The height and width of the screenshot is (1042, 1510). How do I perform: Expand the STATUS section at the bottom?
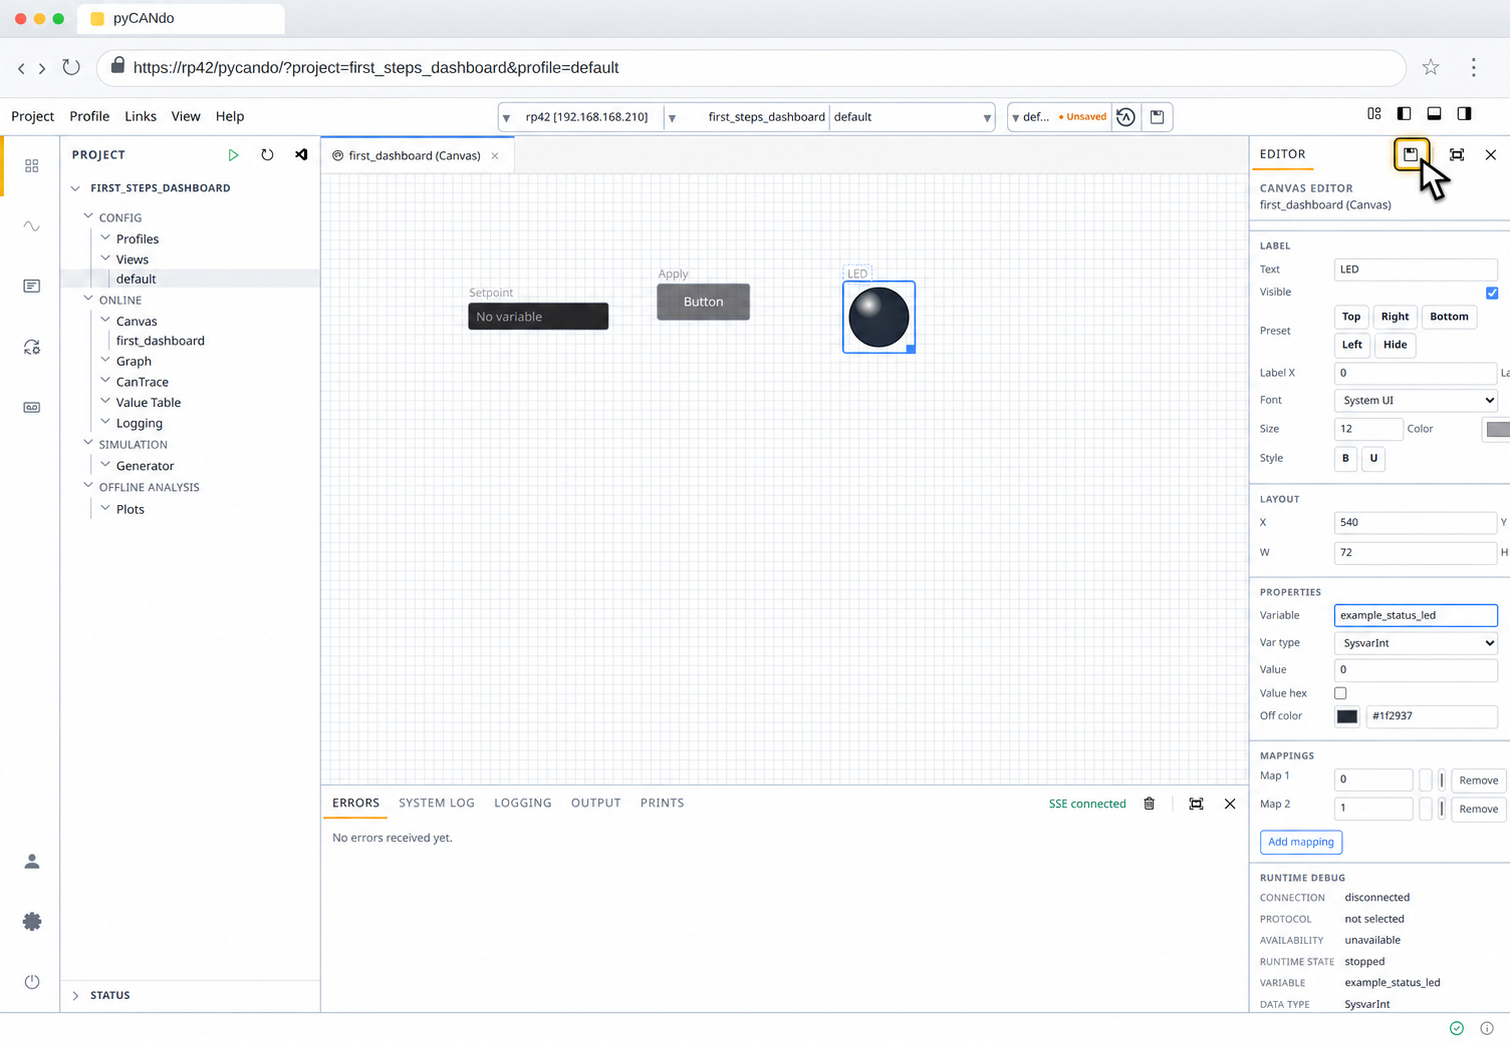coord(76,996)
